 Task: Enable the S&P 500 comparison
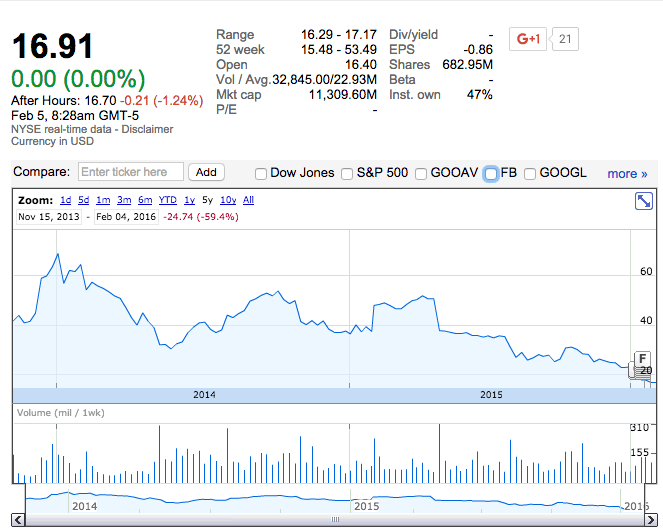[347, 173]
